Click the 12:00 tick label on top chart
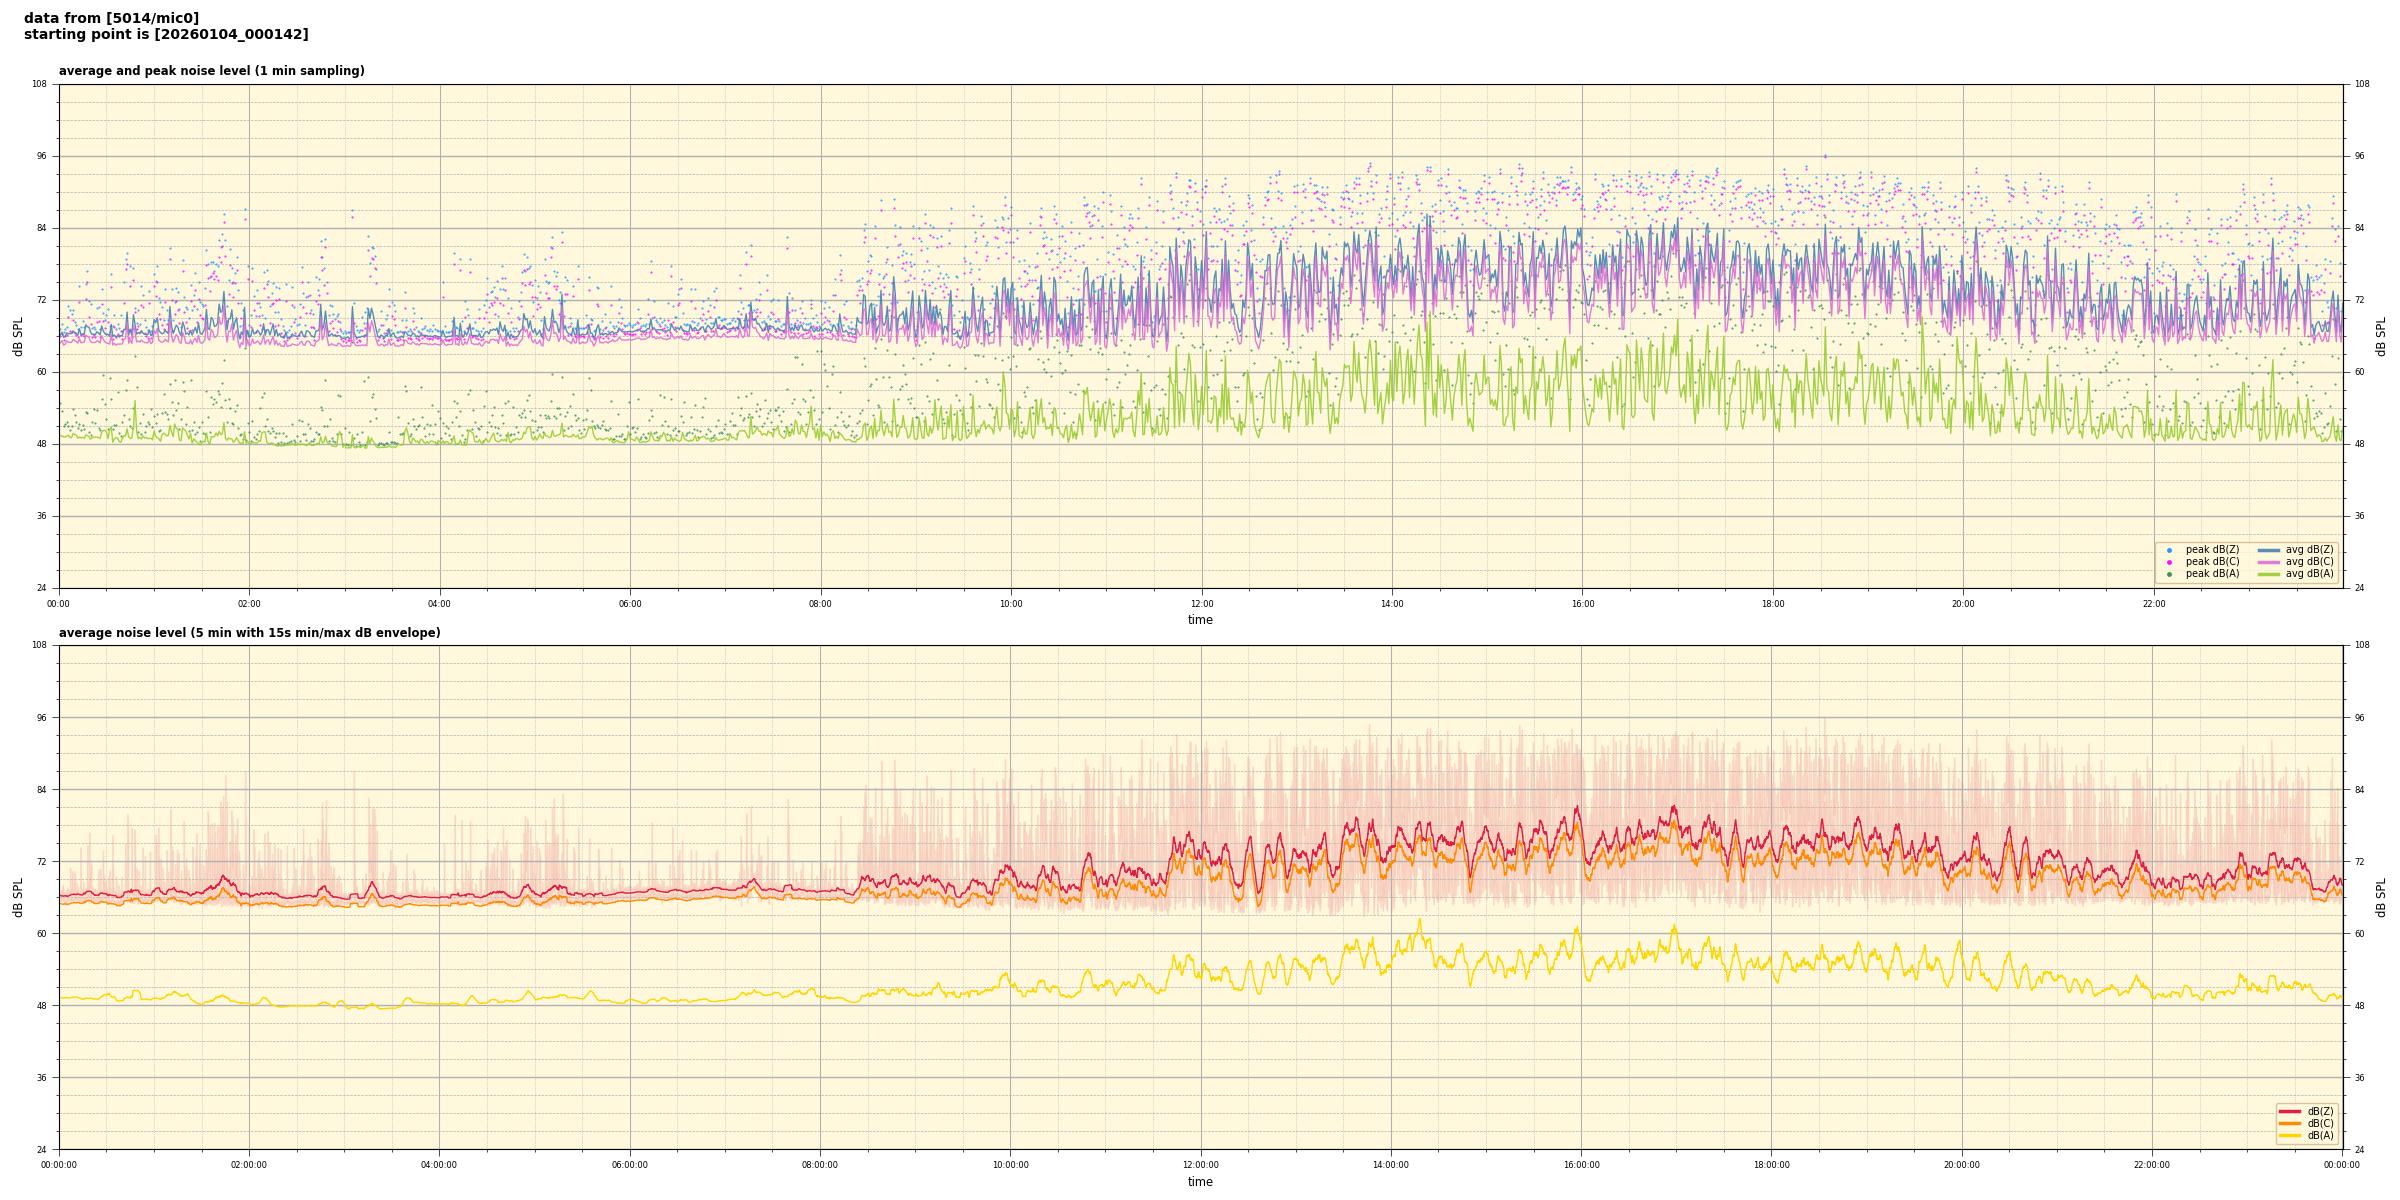The image size is (2400, 1200). pos(1201,604)
